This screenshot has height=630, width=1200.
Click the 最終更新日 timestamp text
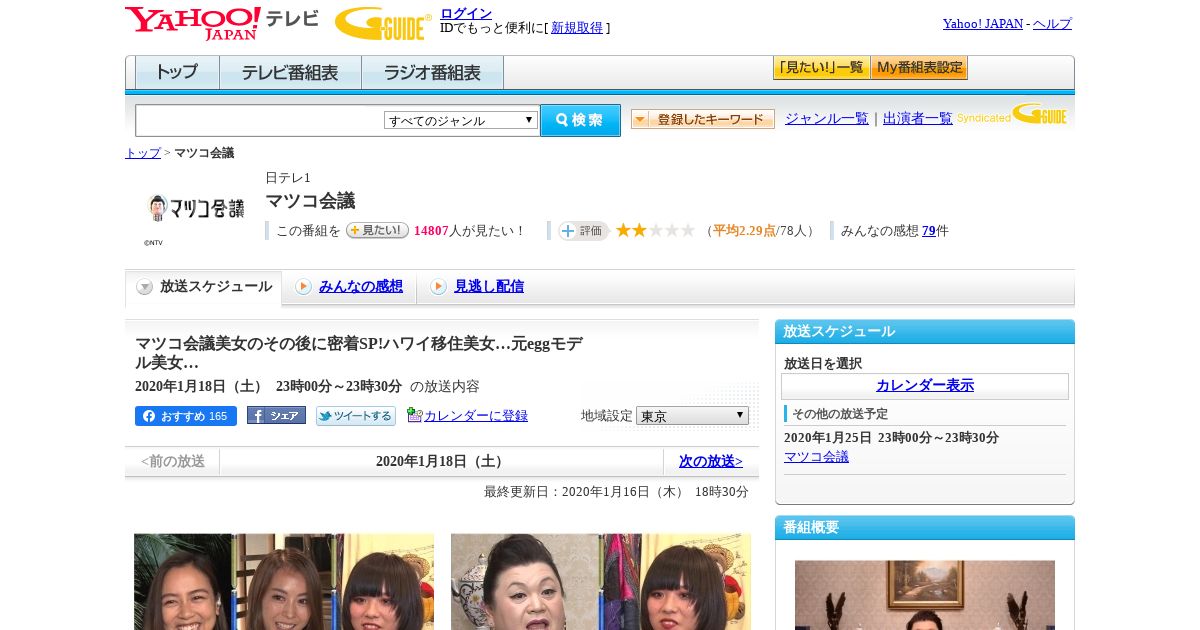(x=616, y=492)
